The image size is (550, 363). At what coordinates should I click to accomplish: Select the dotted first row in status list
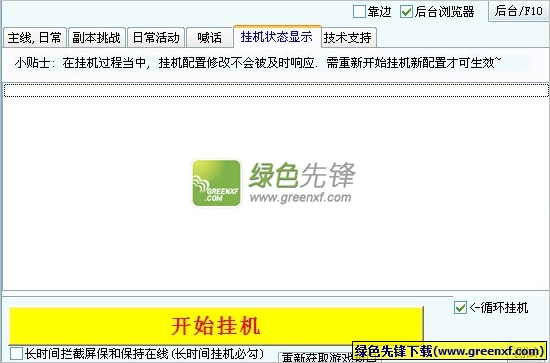point(276,90)
